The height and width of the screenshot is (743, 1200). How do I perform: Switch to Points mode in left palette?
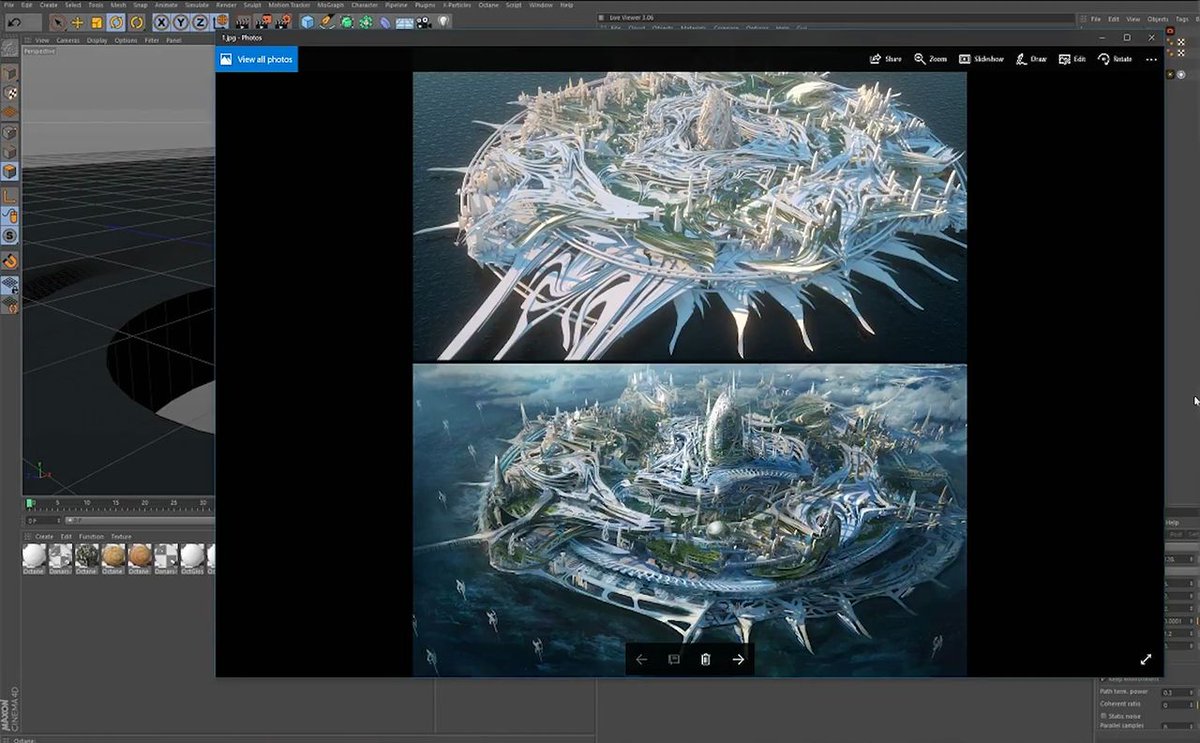(x=10, y=132)
